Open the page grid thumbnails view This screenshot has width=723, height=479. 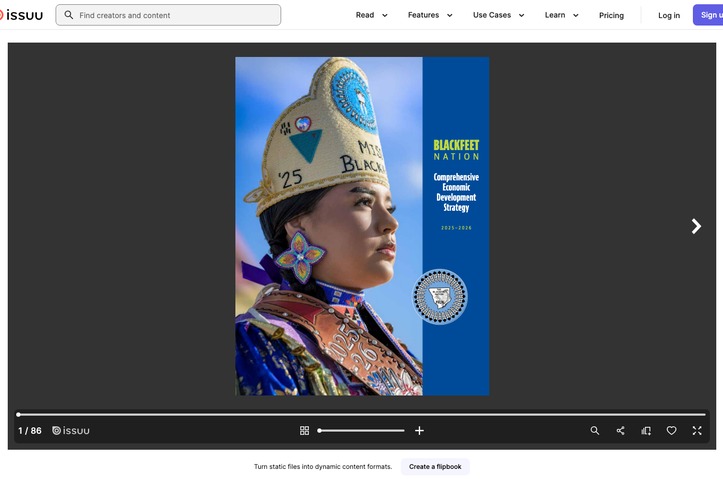(304, 431)
